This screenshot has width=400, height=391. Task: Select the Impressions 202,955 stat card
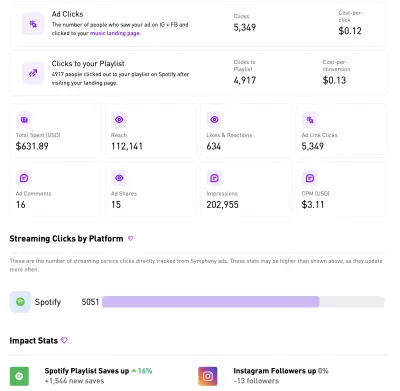246,190
